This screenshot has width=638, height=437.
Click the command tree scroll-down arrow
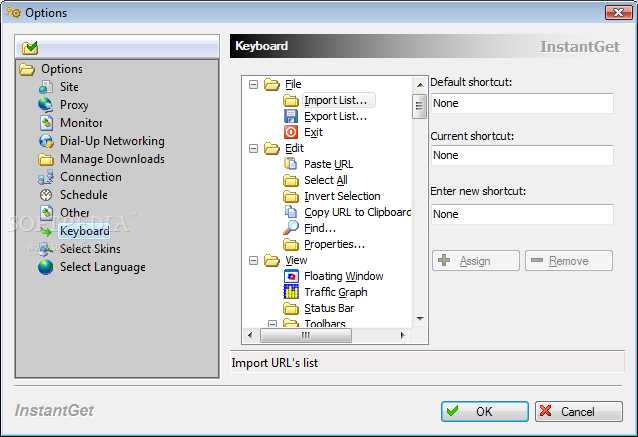[x=420, y=318]
